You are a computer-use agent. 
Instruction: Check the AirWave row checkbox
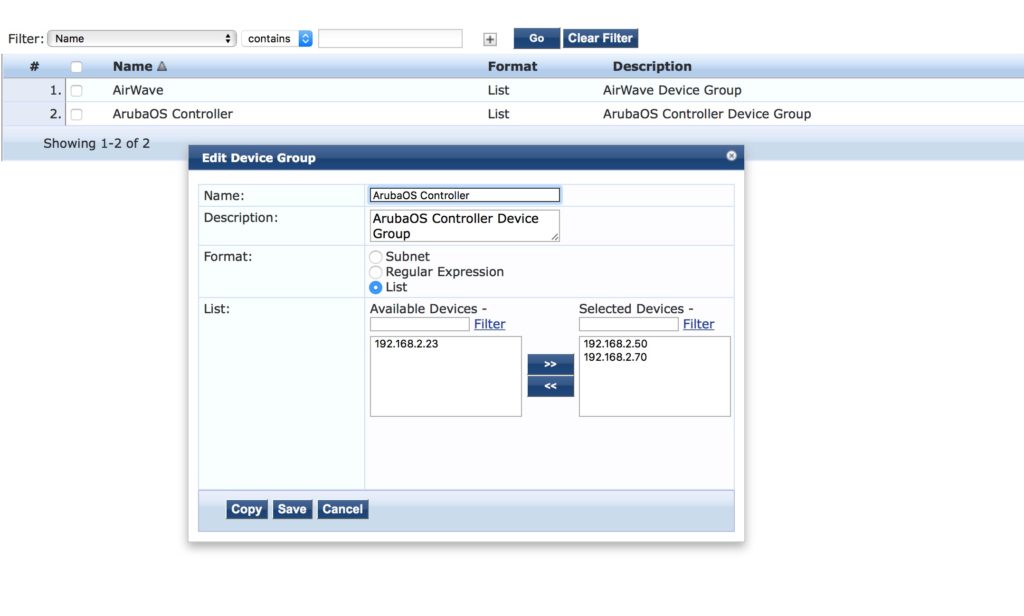point(76,90)
